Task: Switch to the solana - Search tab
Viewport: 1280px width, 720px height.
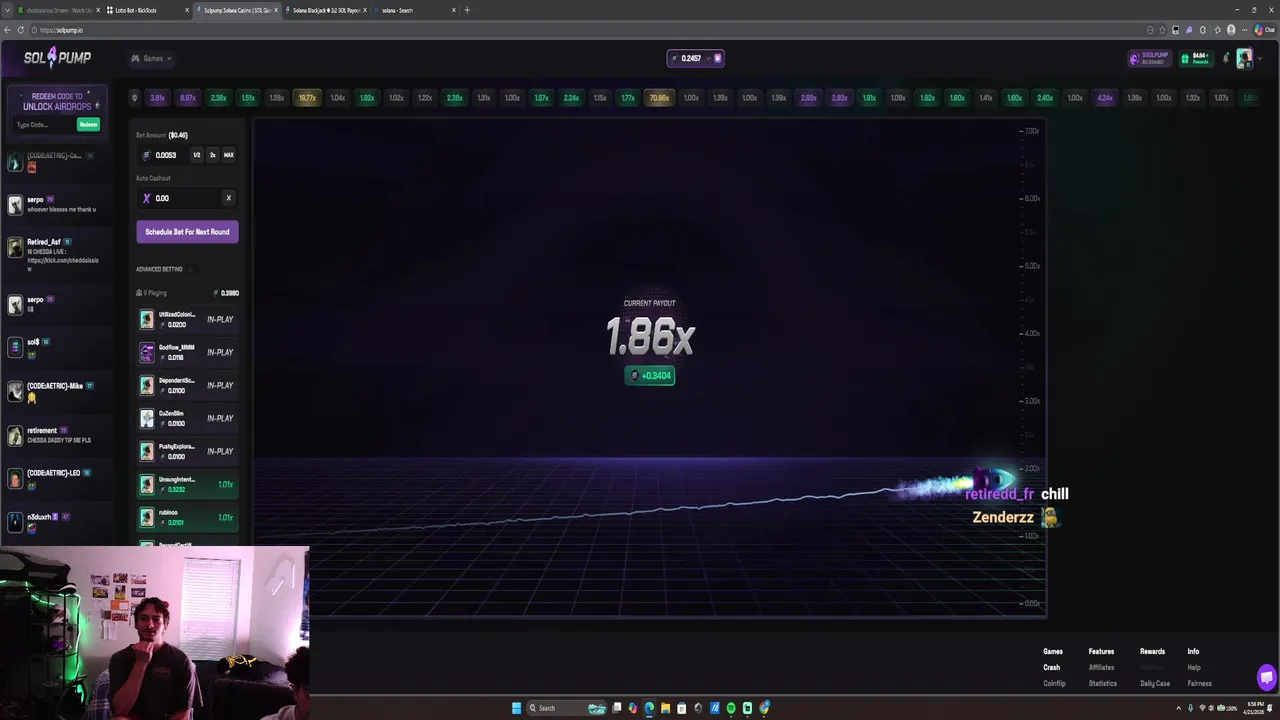Action: point(417,10)
